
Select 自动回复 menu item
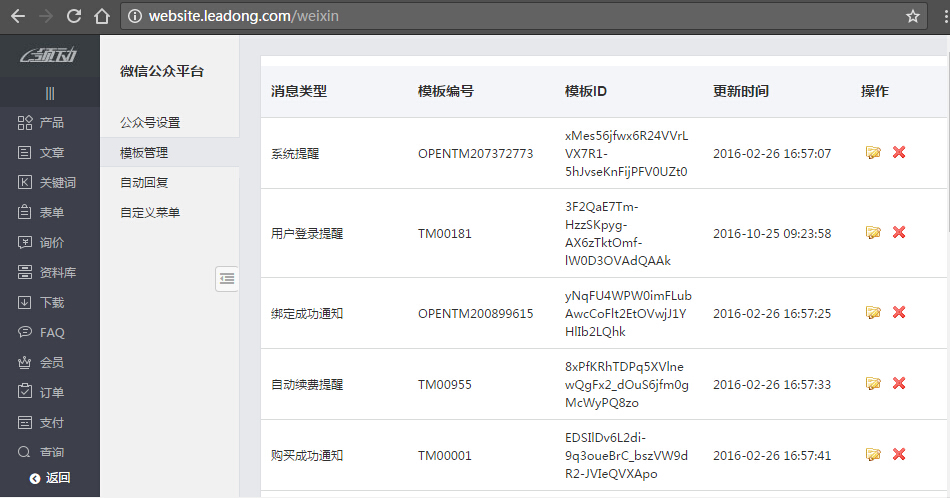coord(144,183)
